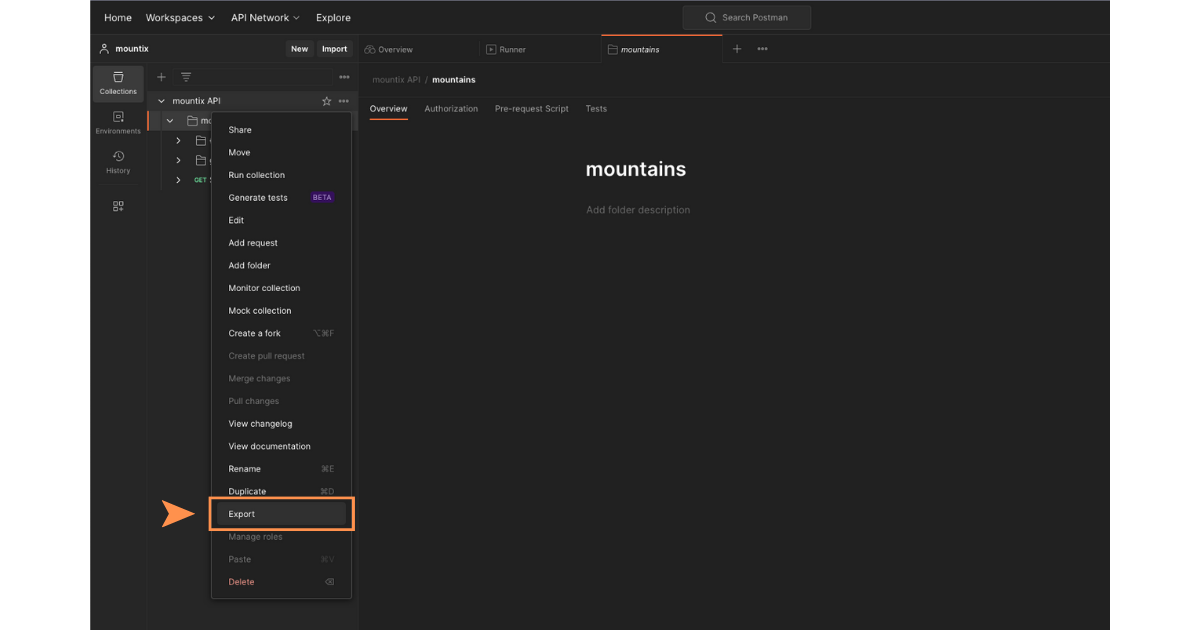Choose Export from the context menu
This screenshot has height=630, width=1200.
[281, 514]
